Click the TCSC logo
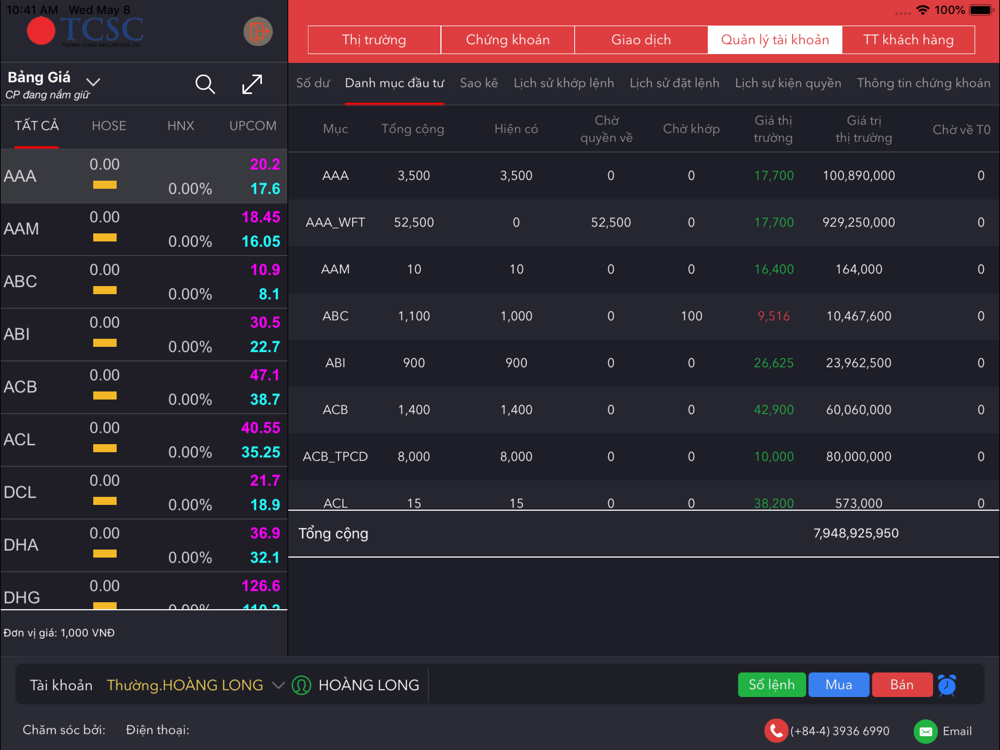This screenshot has height=750, width=1000. pos(85,31)
